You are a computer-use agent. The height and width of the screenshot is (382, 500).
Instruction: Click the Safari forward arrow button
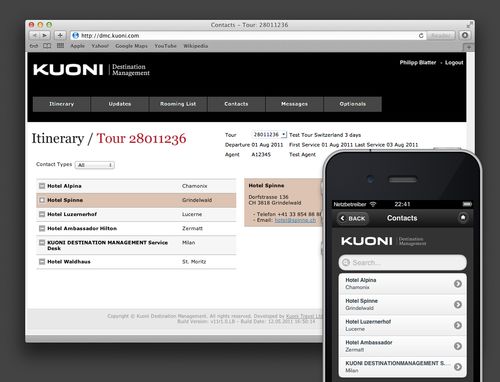(45, 35)
